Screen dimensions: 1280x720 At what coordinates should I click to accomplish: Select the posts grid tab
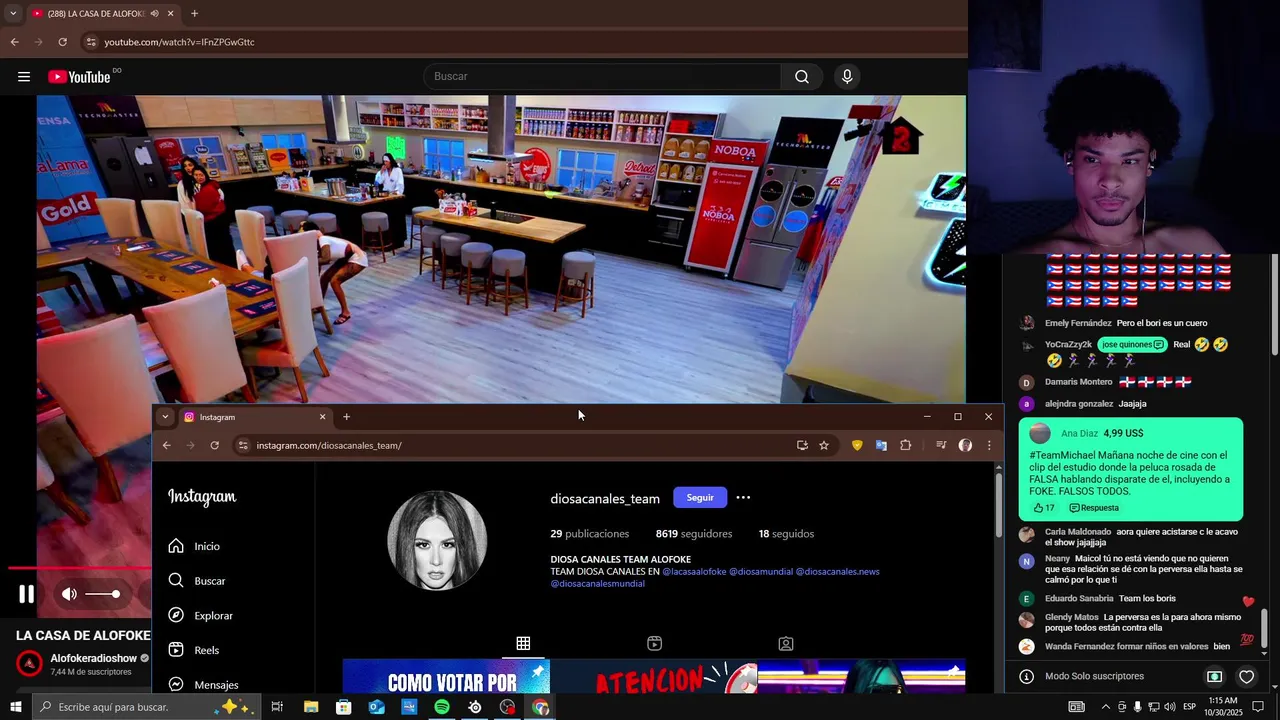tap(523, 643)
